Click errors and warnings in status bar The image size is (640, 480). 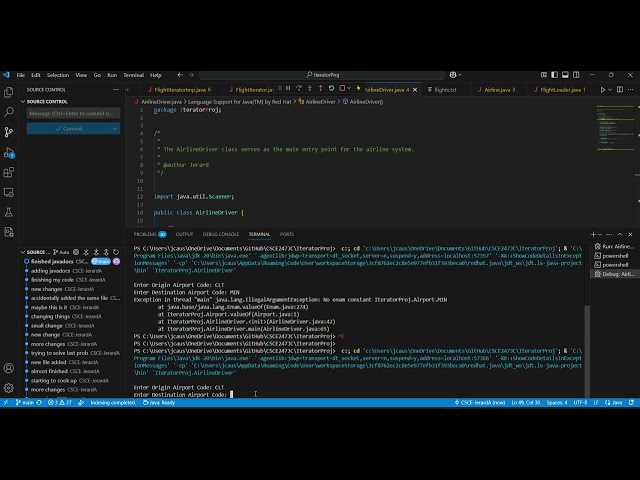click(x=60, y=402)
